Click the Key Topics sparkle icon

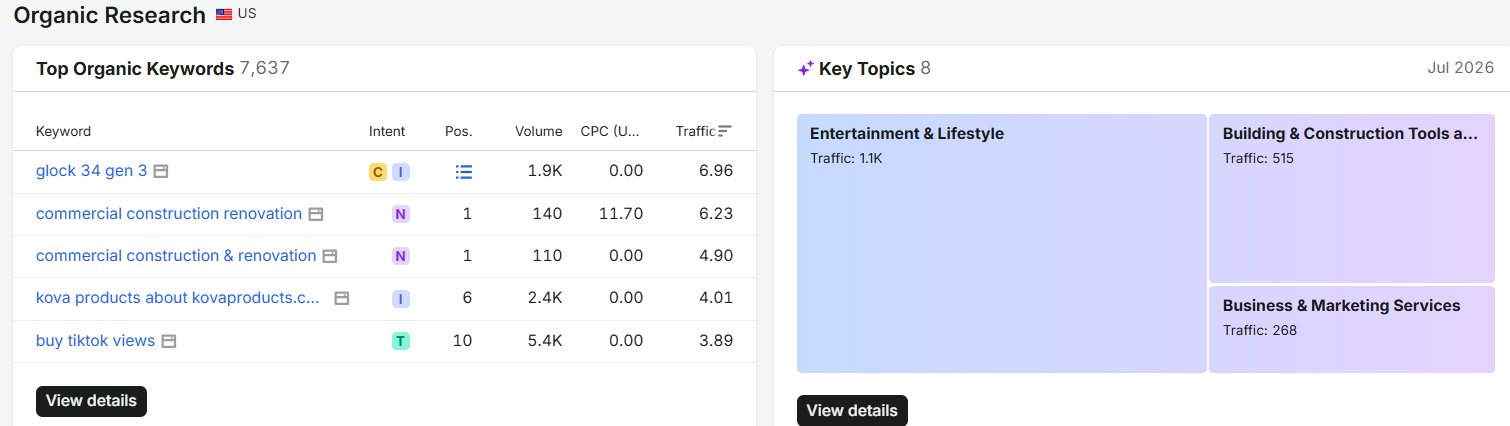805,69
